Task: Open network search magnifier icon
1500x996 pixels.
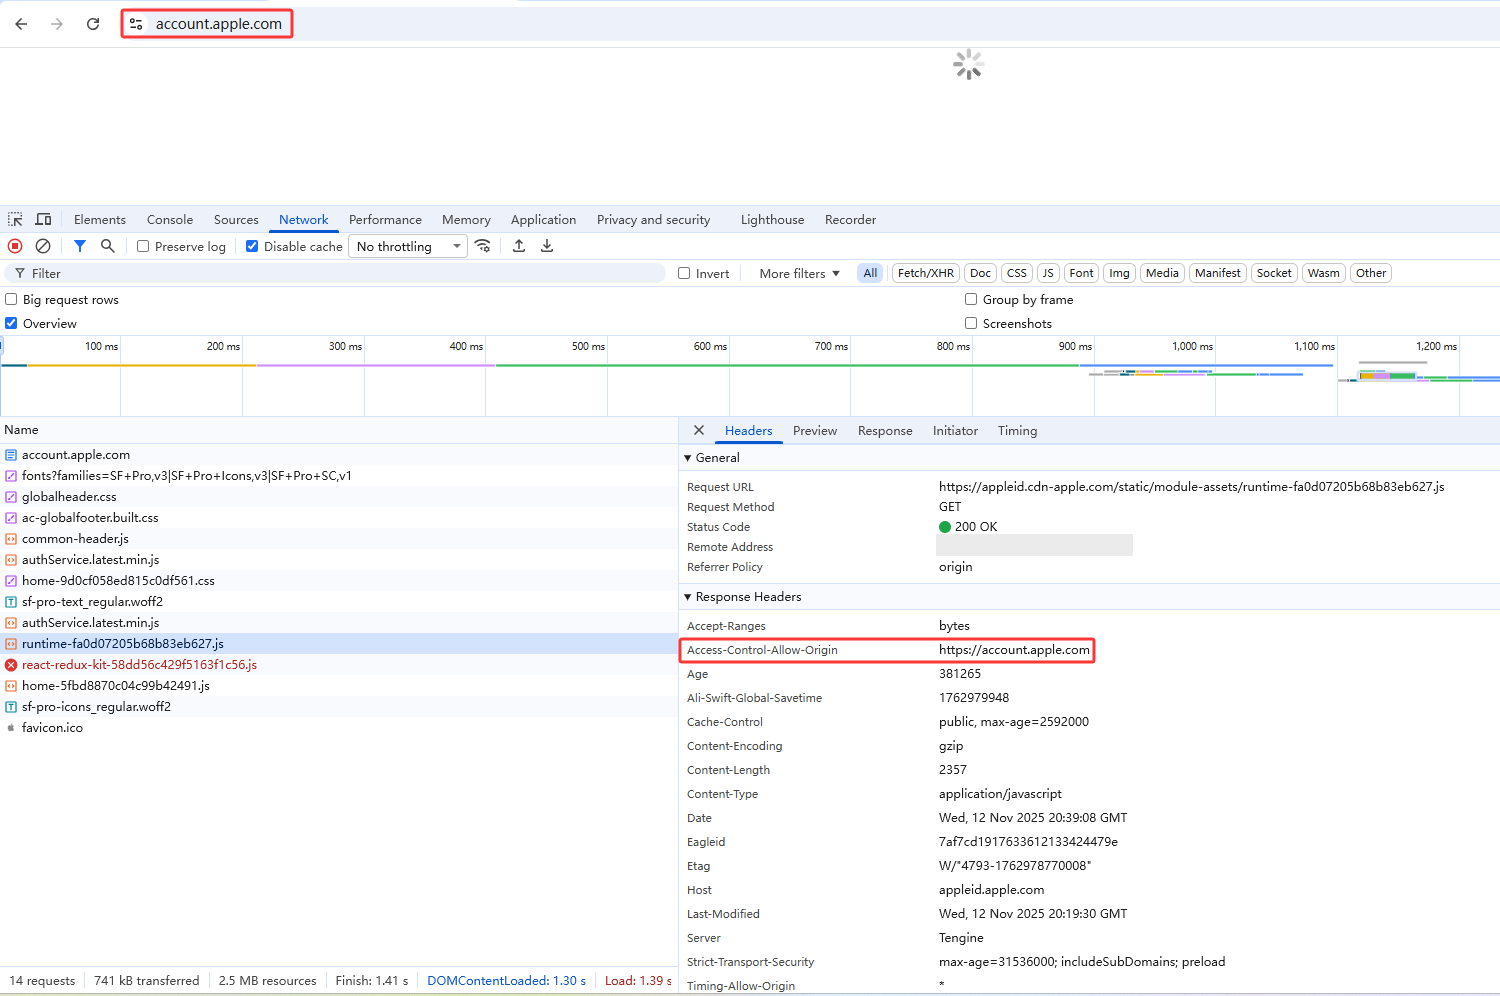Action: [108, 246]
